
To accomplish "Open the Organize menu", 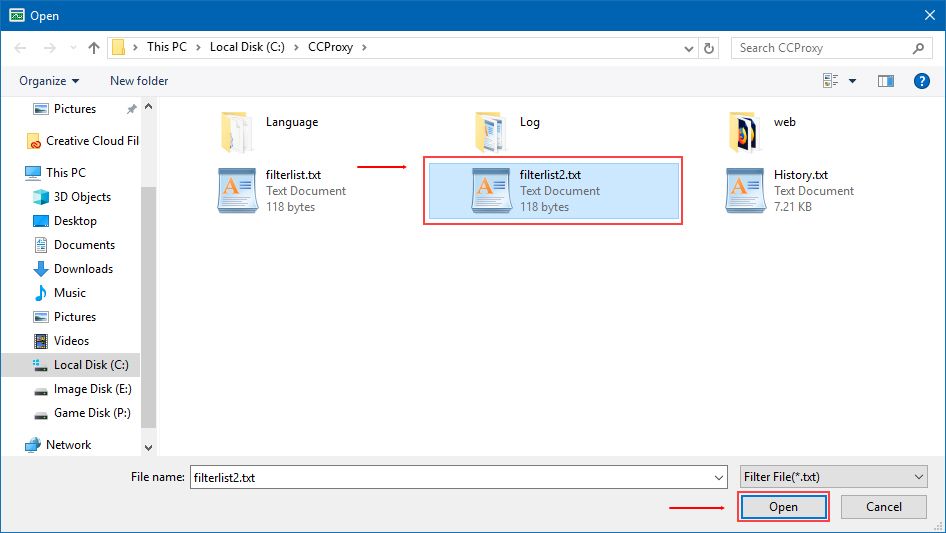I will pyautogui.click(x=47, y=81).
